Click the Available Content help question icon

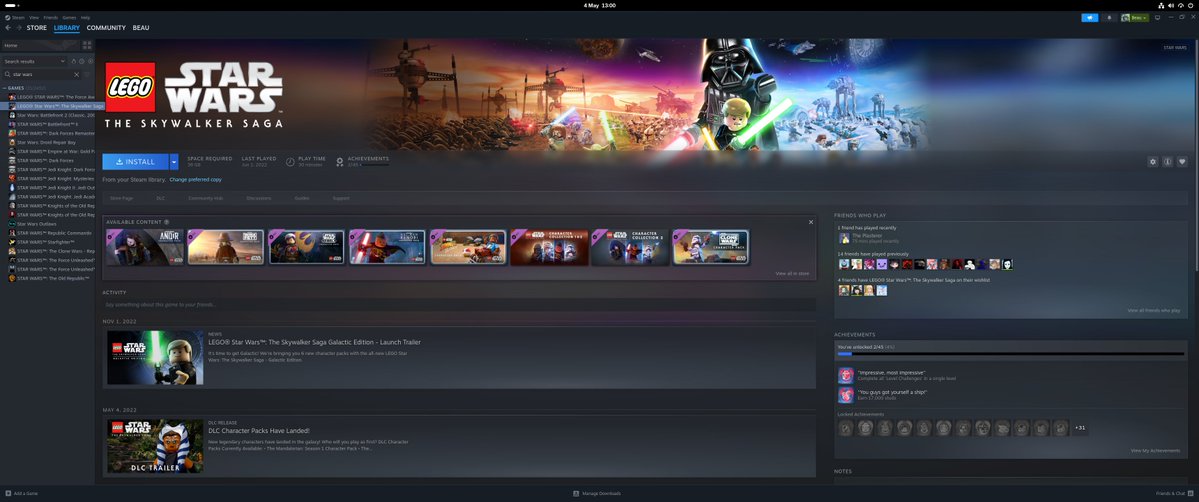pyautogui.click(x=167, y=222)
